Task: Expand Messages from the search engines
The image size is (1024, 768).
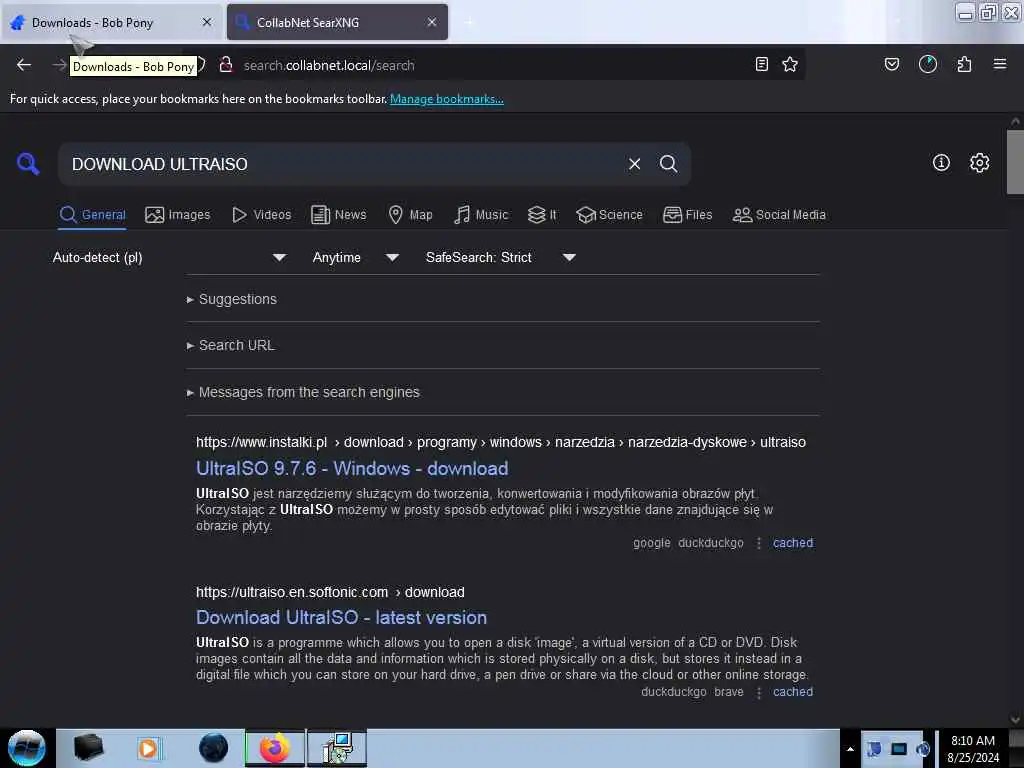Action: click(303, 392)
